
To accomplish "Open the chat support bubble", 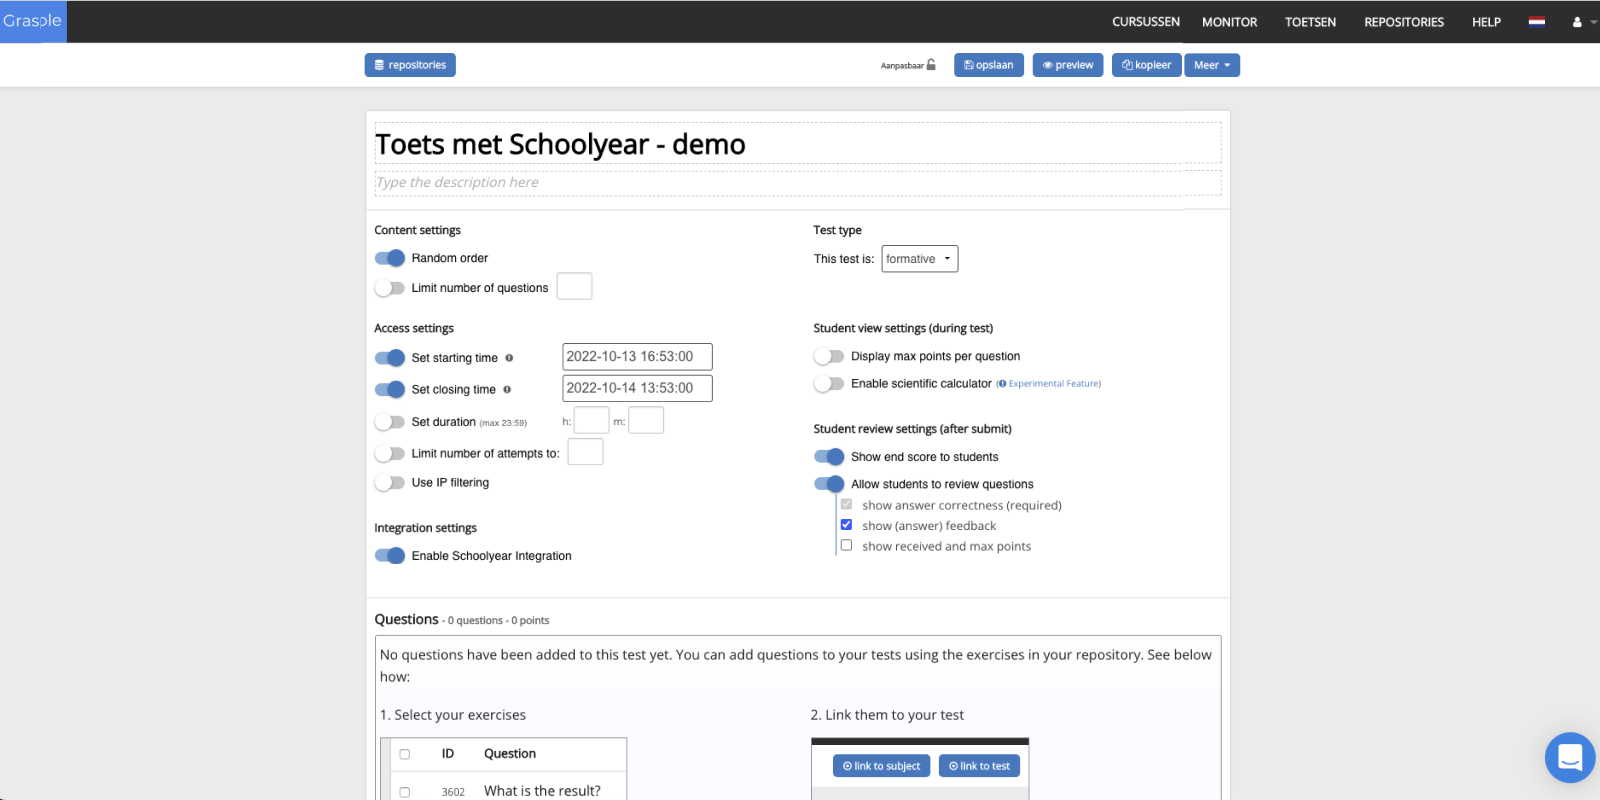I will [1569, 757].
